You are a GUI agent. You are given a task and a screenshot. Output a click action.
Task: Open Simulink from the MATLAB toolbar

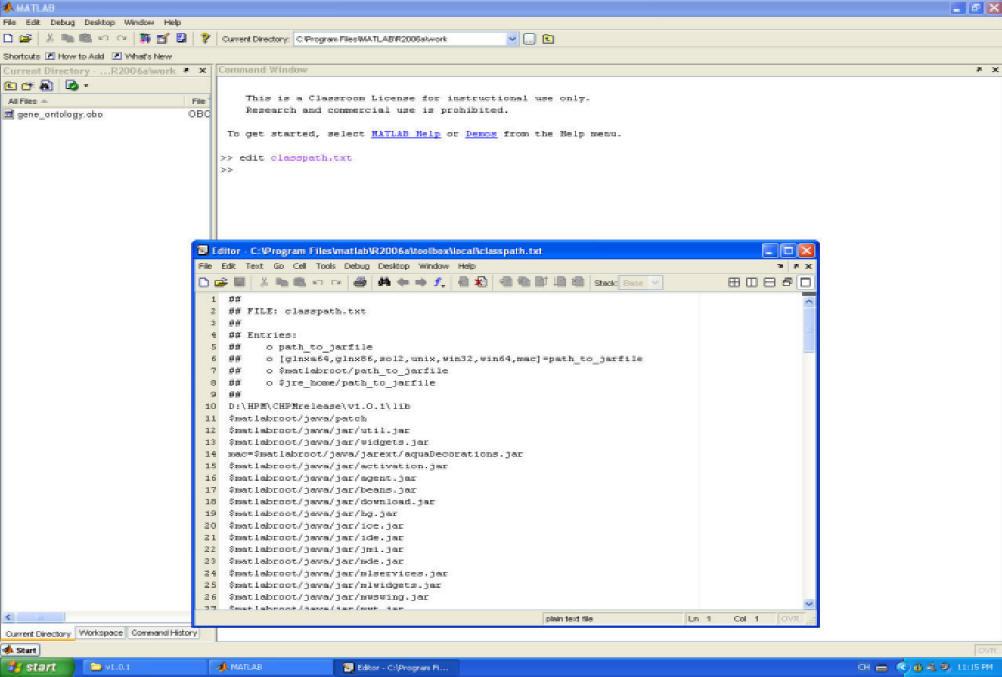(x=146, y=39)
